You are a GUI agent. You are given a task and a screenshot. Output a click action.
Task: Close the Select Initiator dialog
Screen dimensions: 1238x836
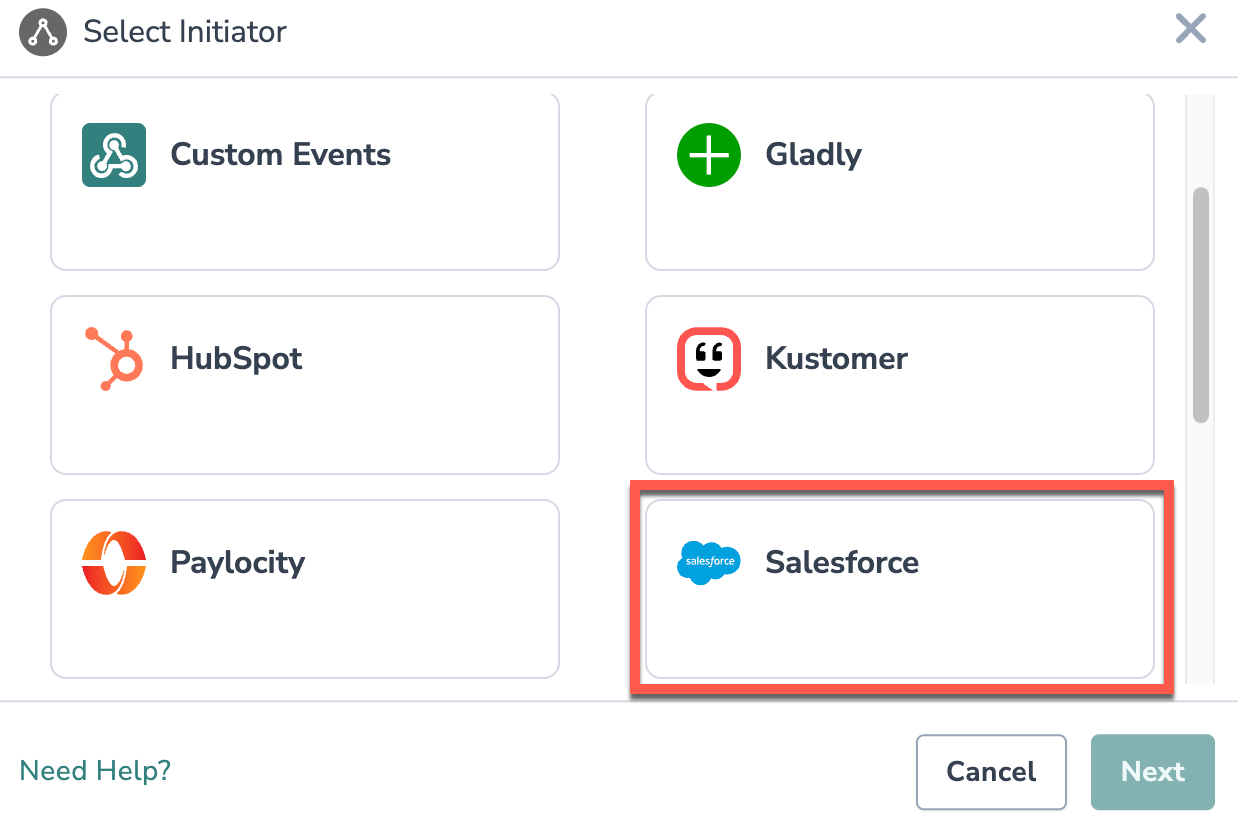(x=1190, y=29)
